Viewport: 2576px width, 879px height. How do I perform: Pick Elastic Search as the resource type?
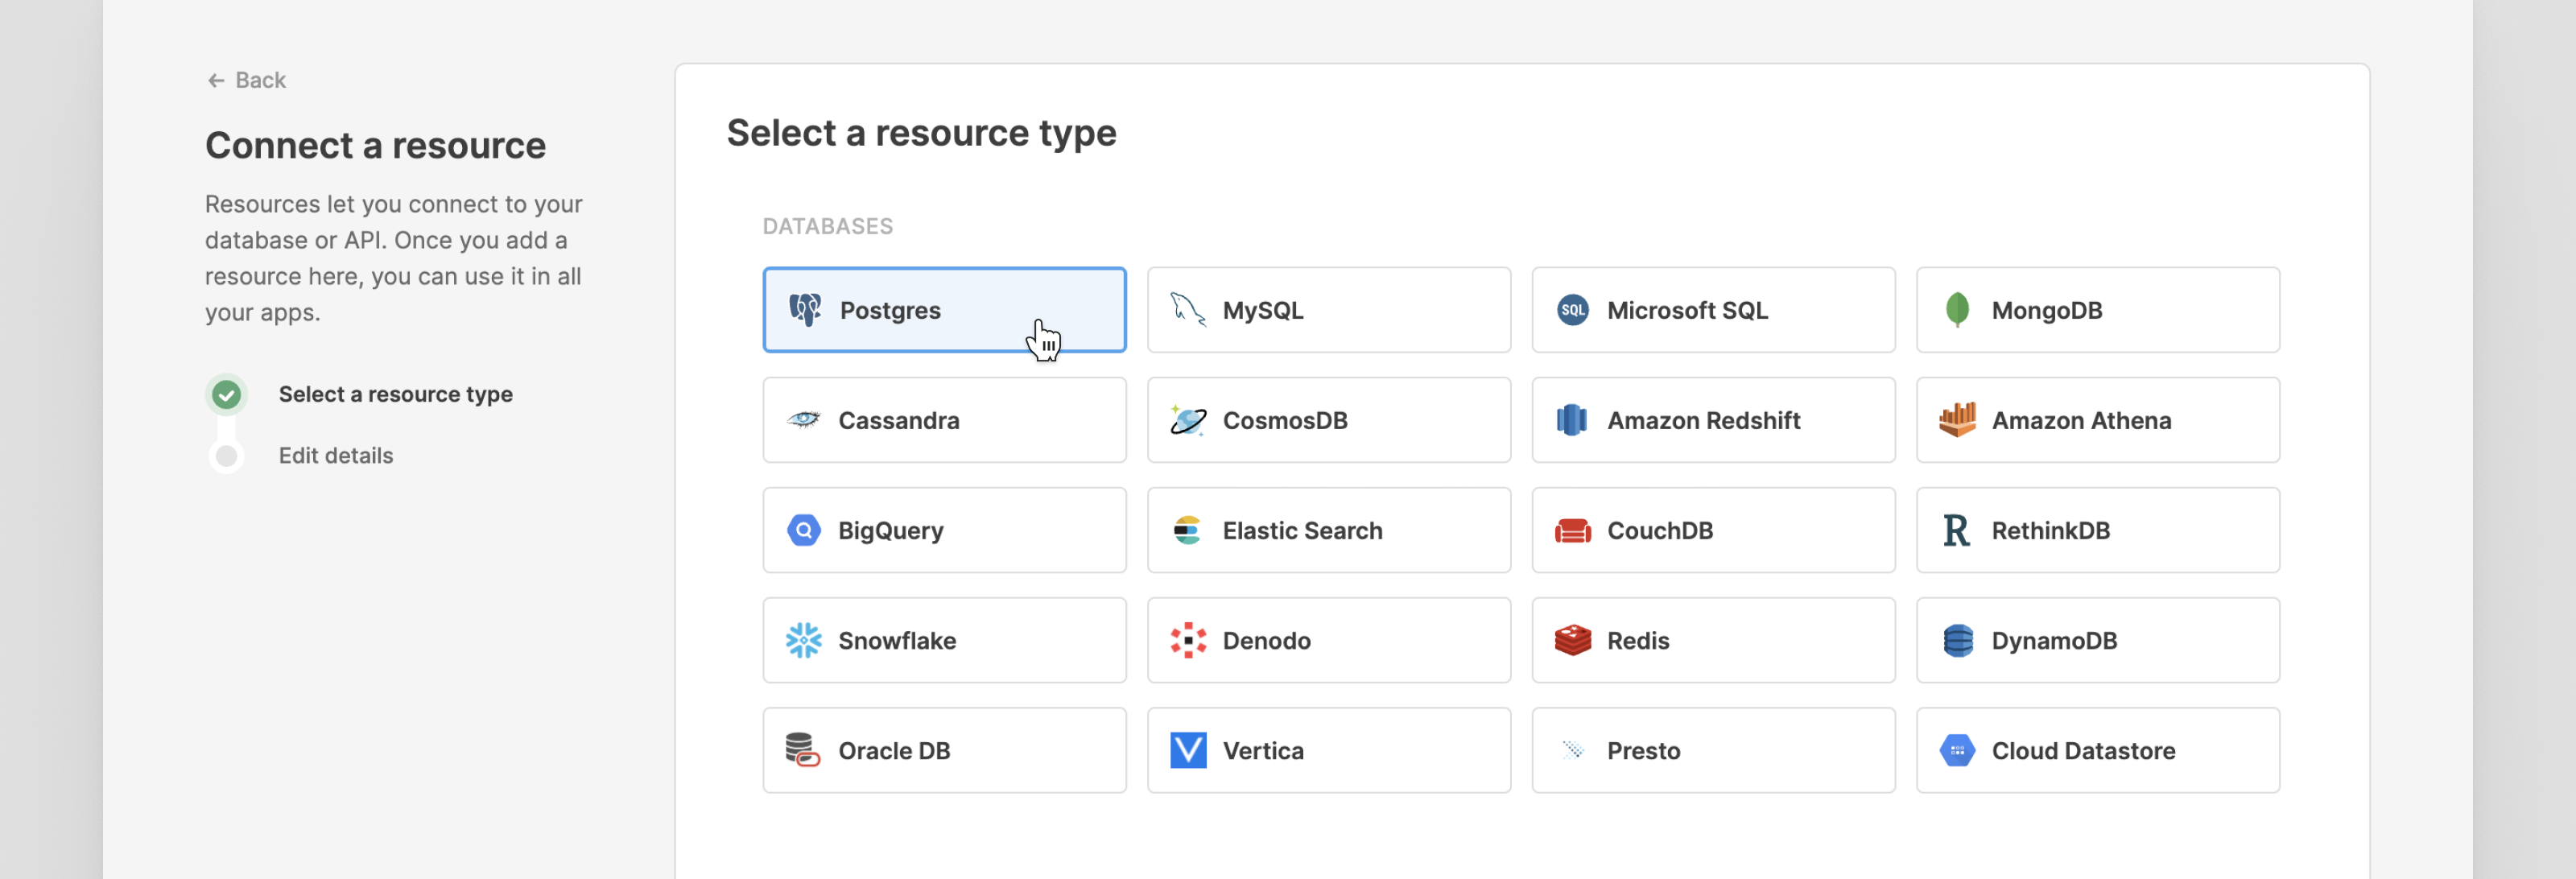[1328, 530]
